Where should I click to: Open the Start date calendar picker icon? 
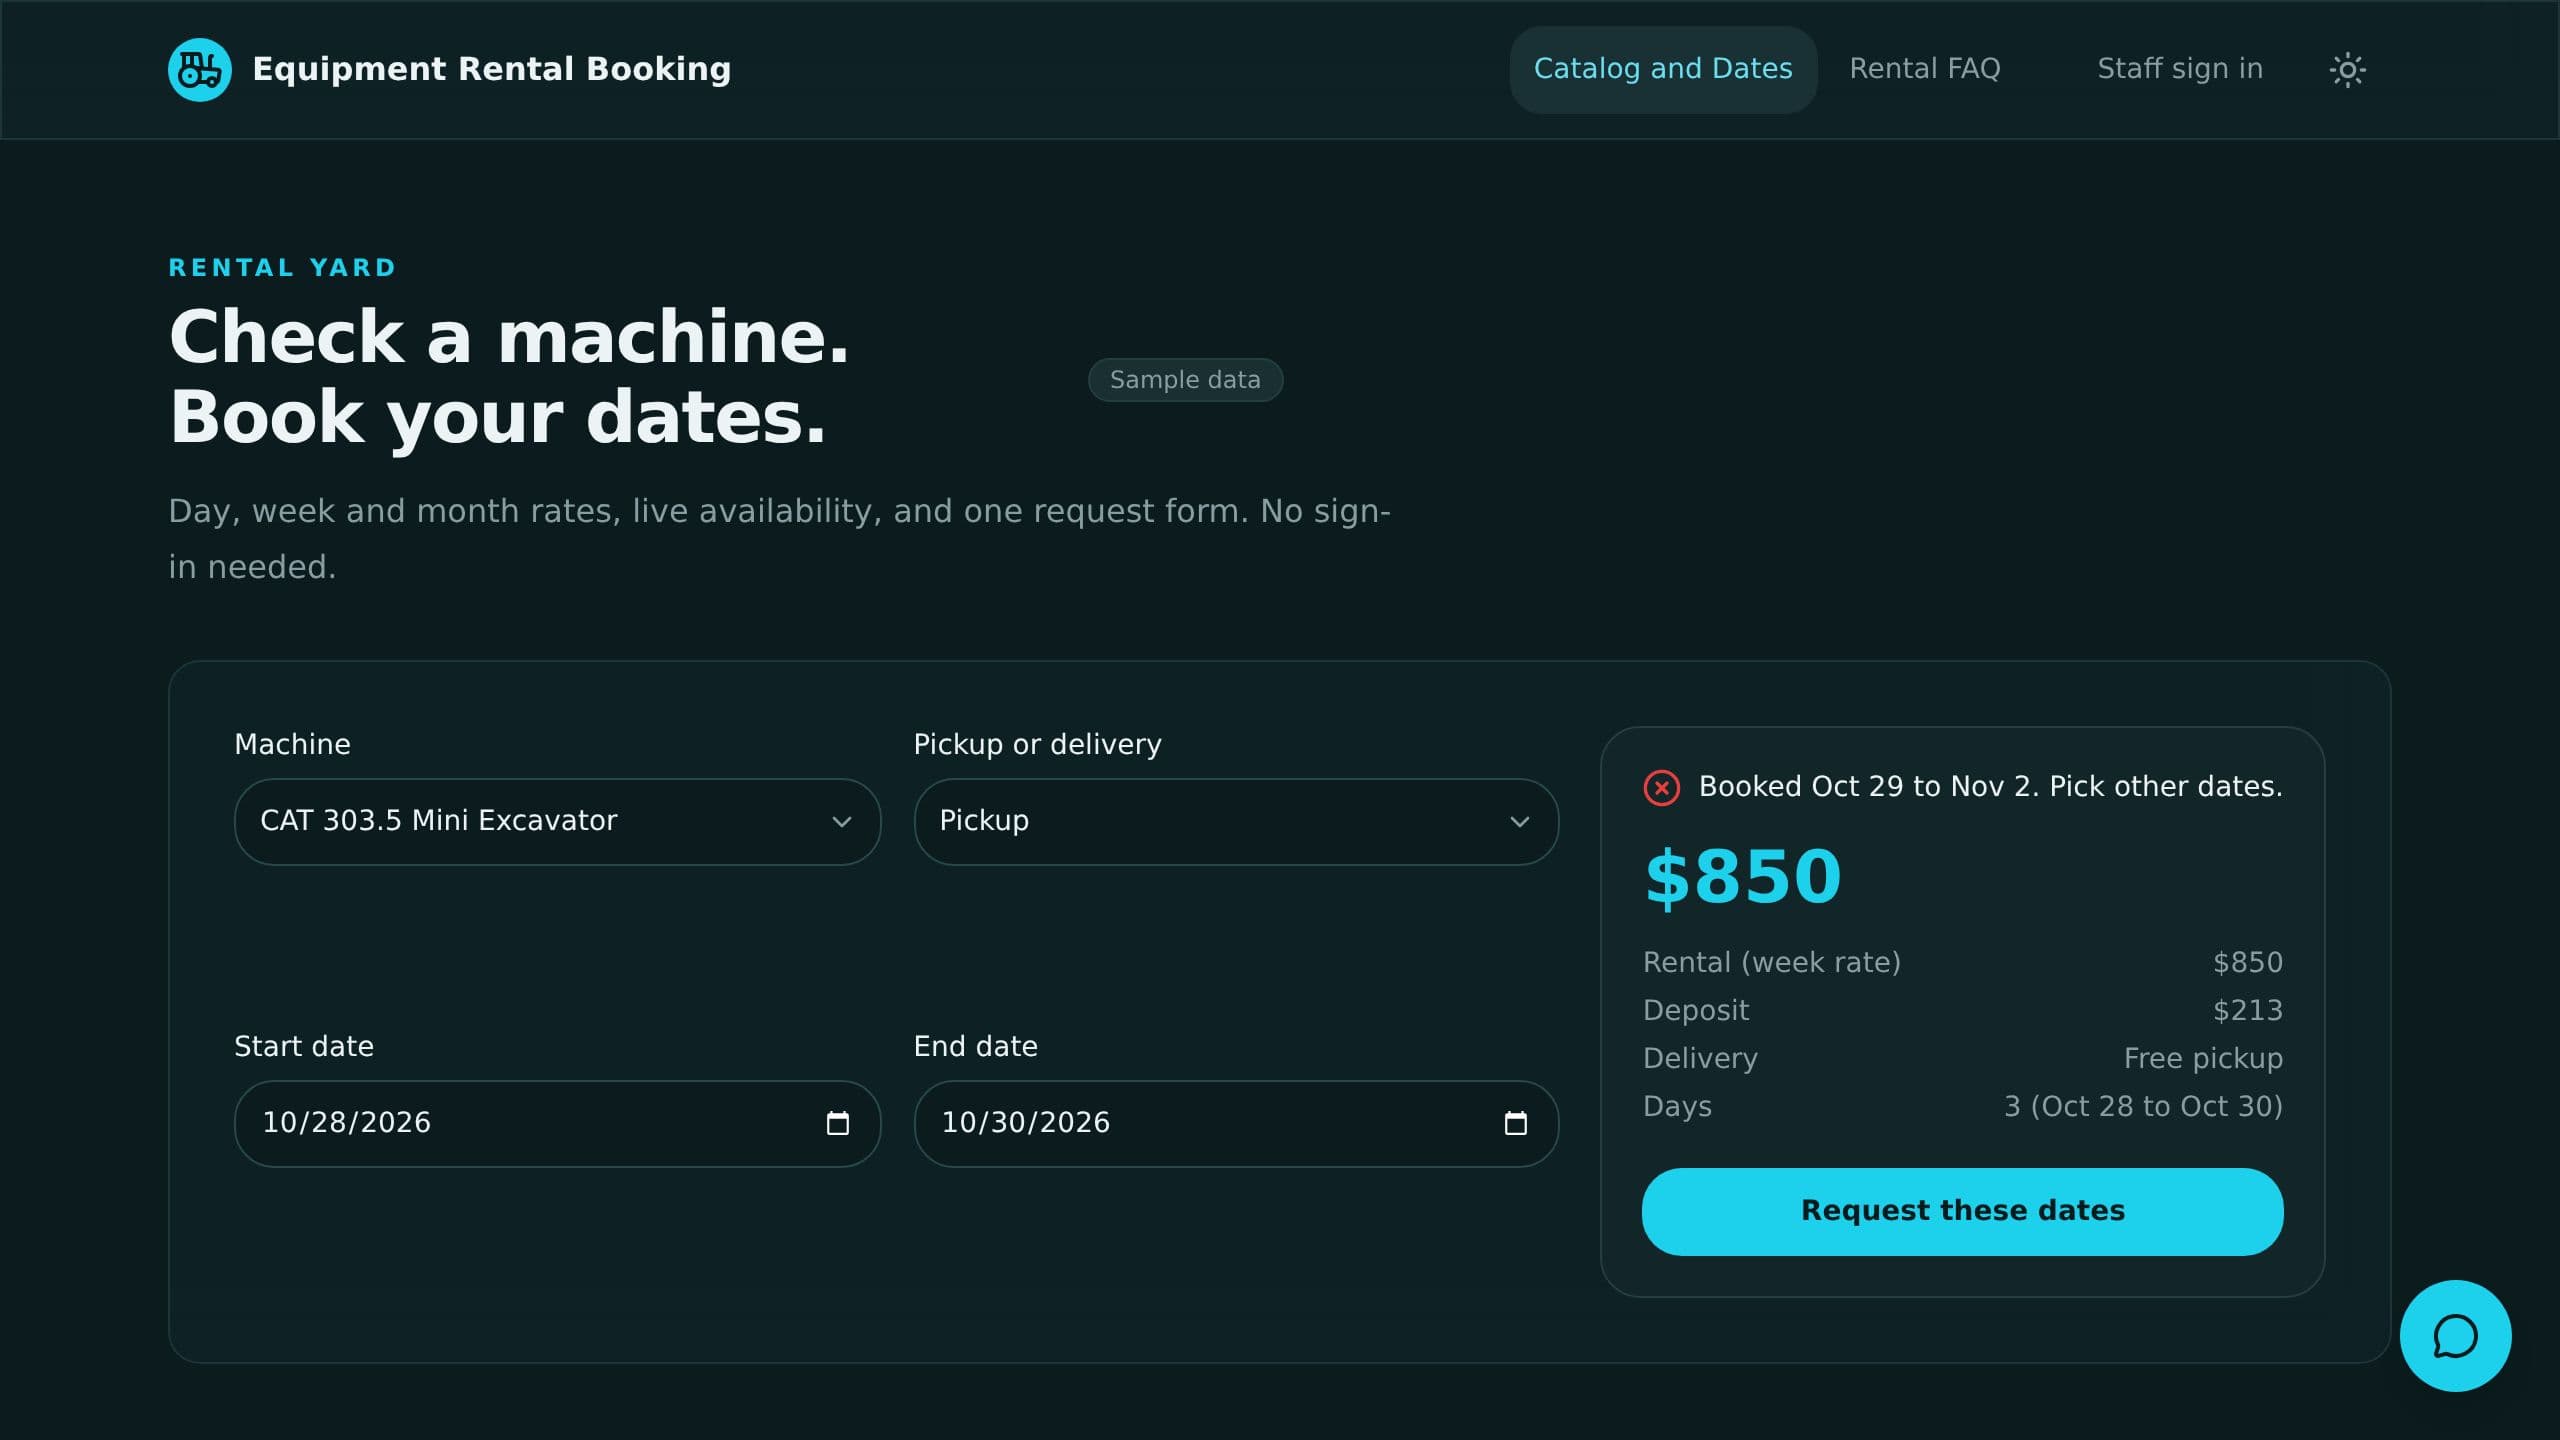(838, 1124)
